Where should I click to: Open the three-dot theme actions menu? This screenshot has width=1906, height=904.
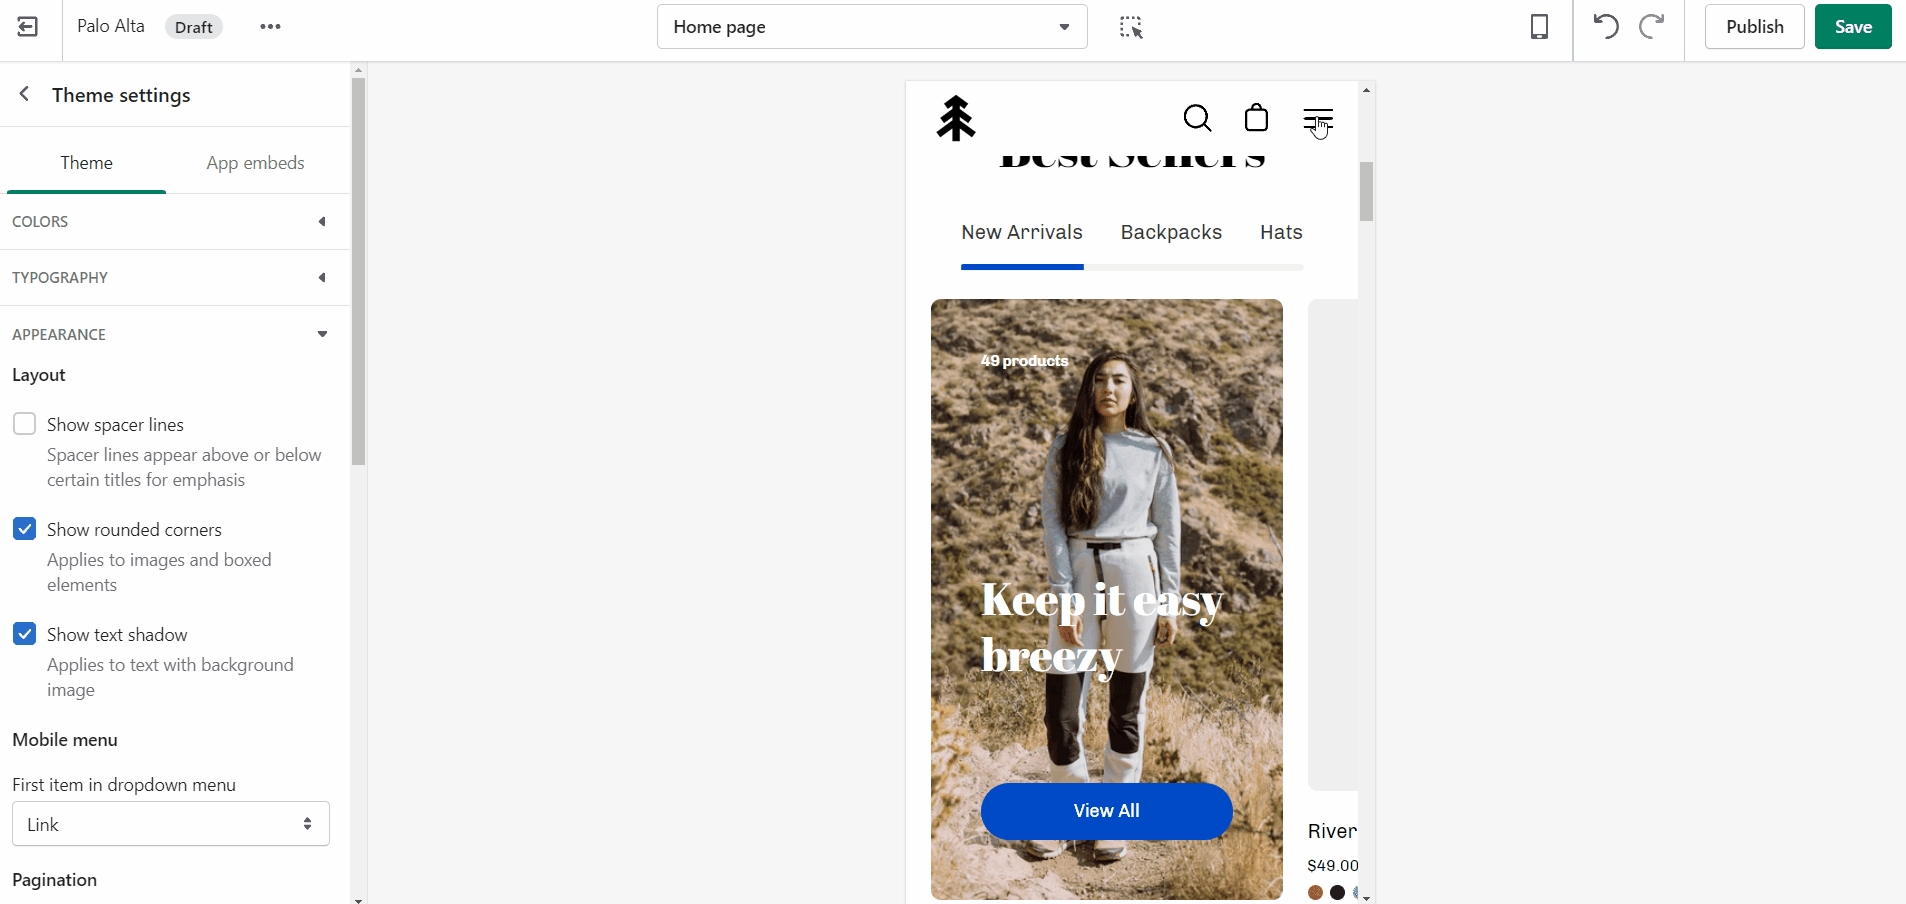(x=270, y=27)
